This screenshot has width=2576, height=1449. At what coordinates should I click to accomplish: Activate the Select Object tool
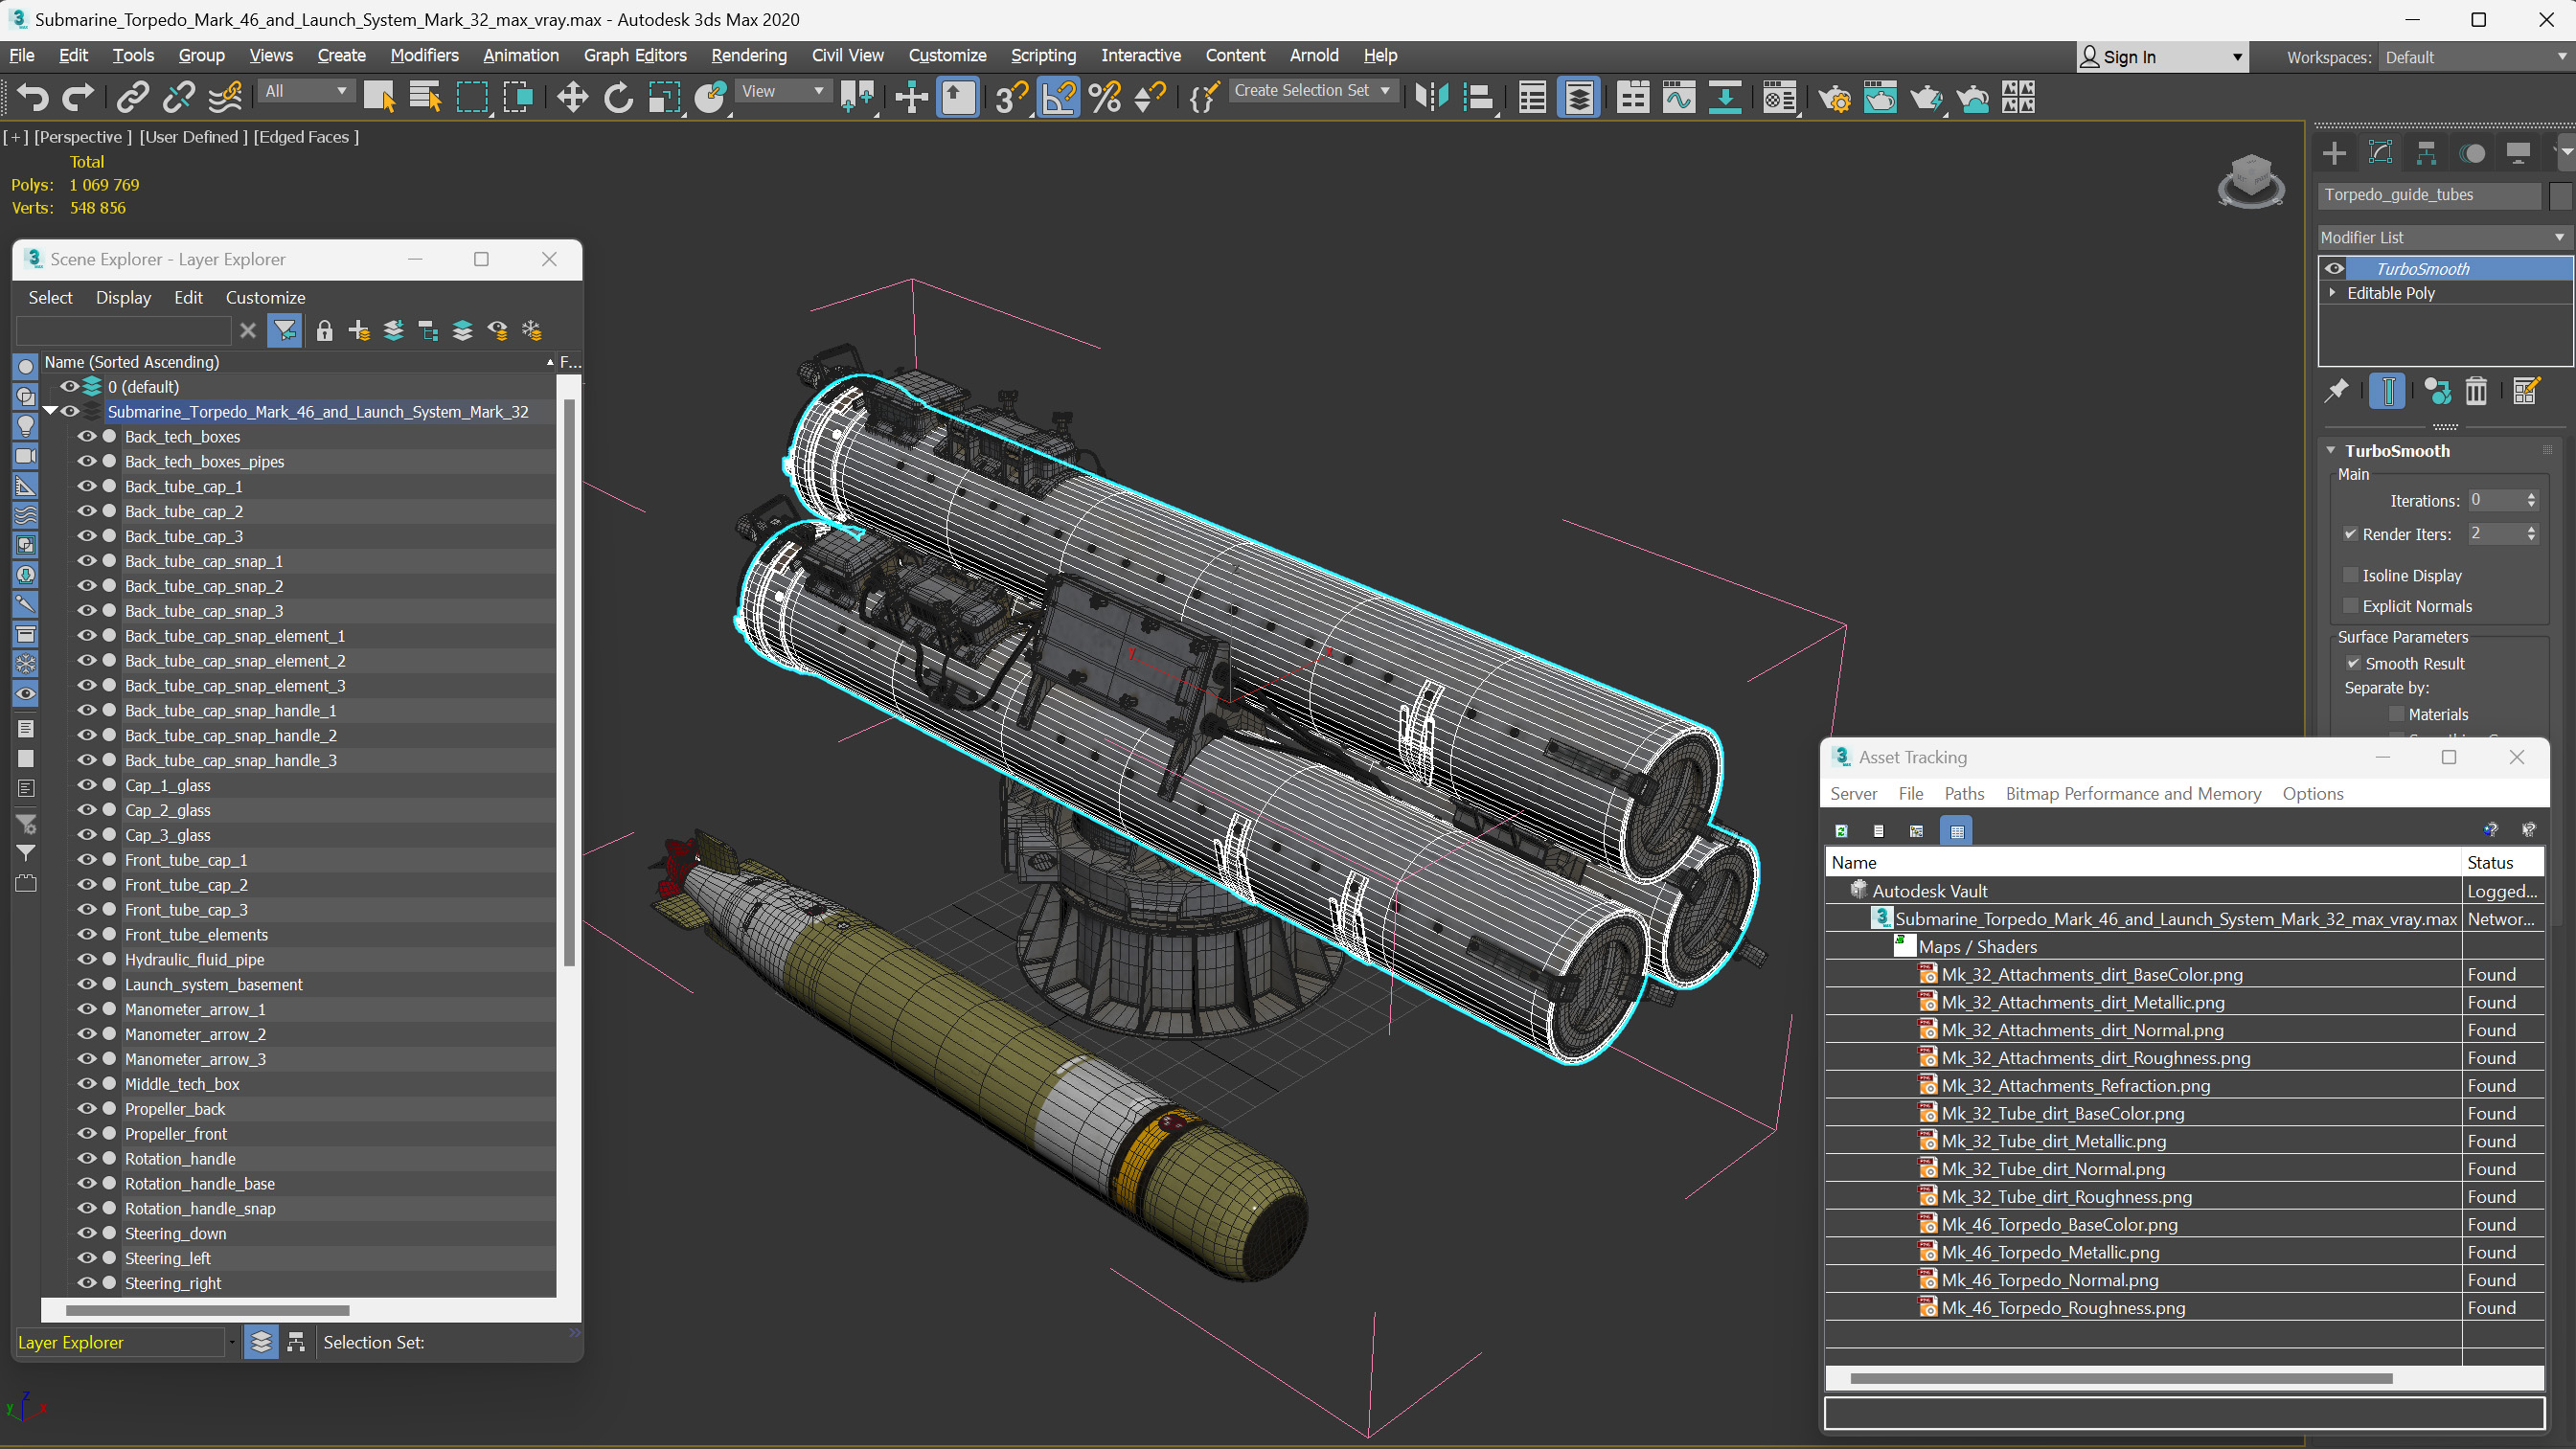click(379, 97)
